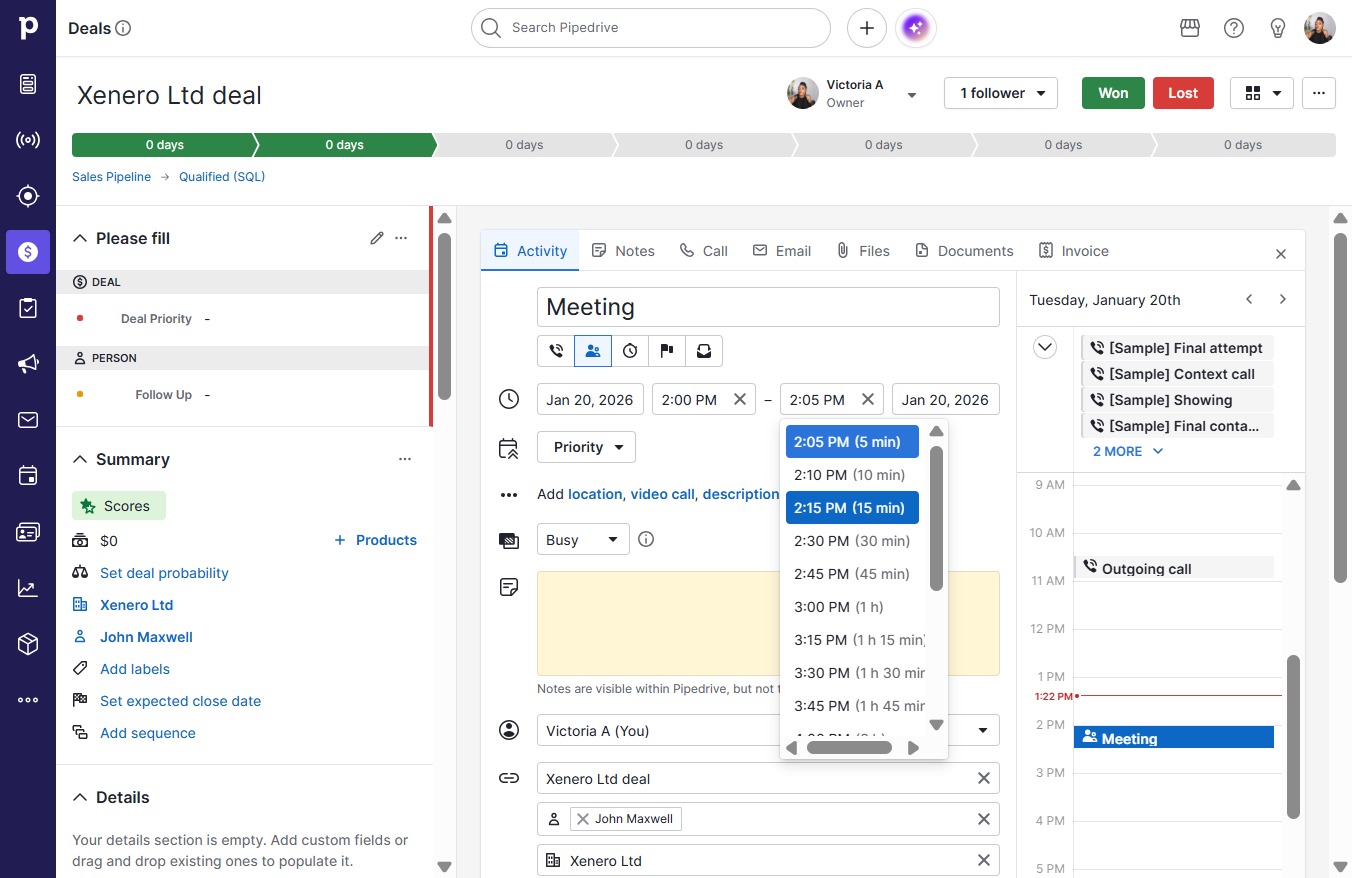This screenshot has height=878, width=1352.
Task: Open the Sales Assistant lightbulb icon
Action: tap(1278, 28)
